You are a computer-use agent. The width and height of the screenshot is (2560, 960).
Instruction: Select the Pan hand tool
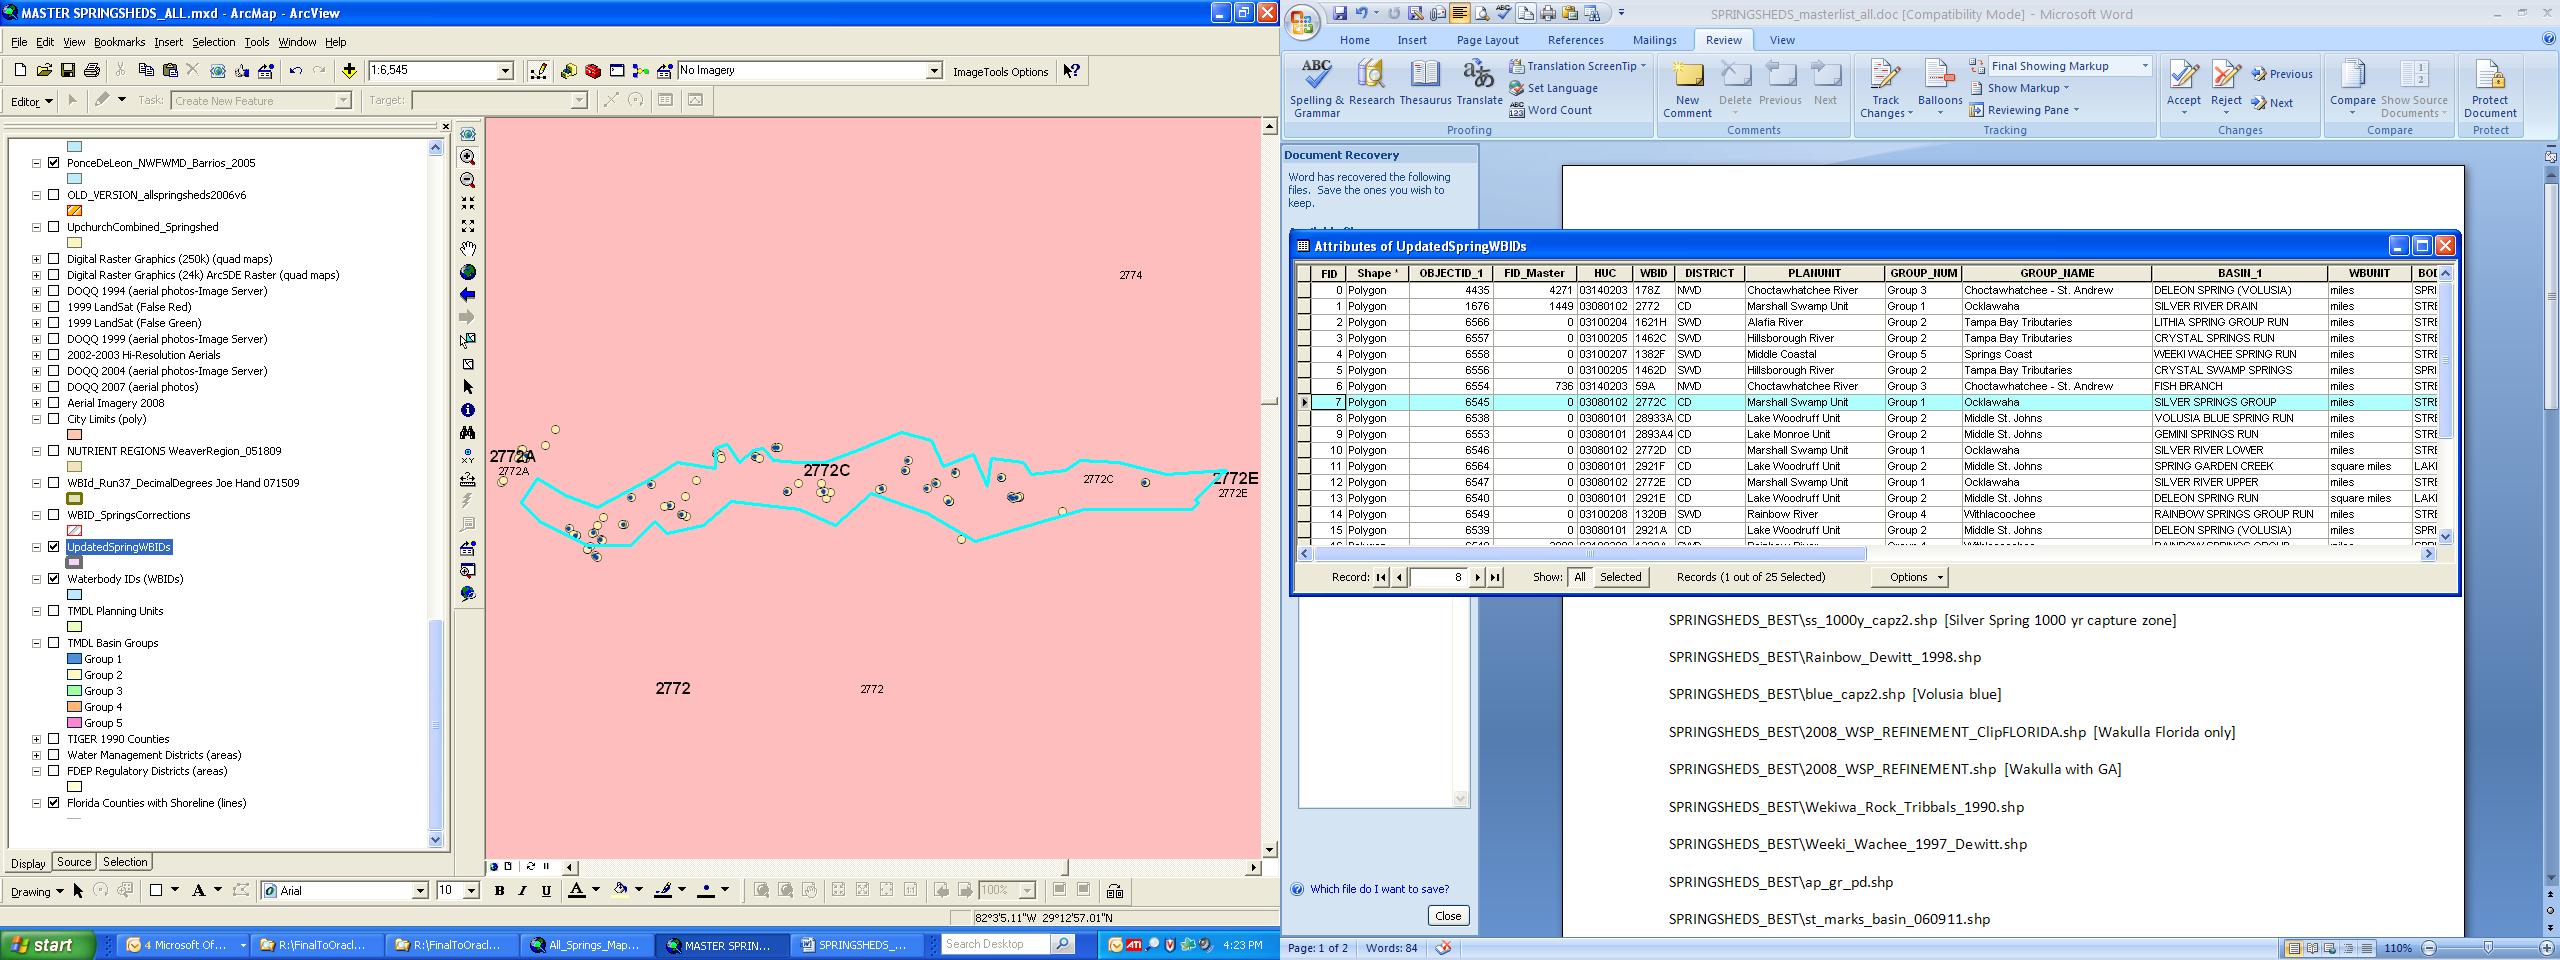pyautogui.click(x=467, y=248)
